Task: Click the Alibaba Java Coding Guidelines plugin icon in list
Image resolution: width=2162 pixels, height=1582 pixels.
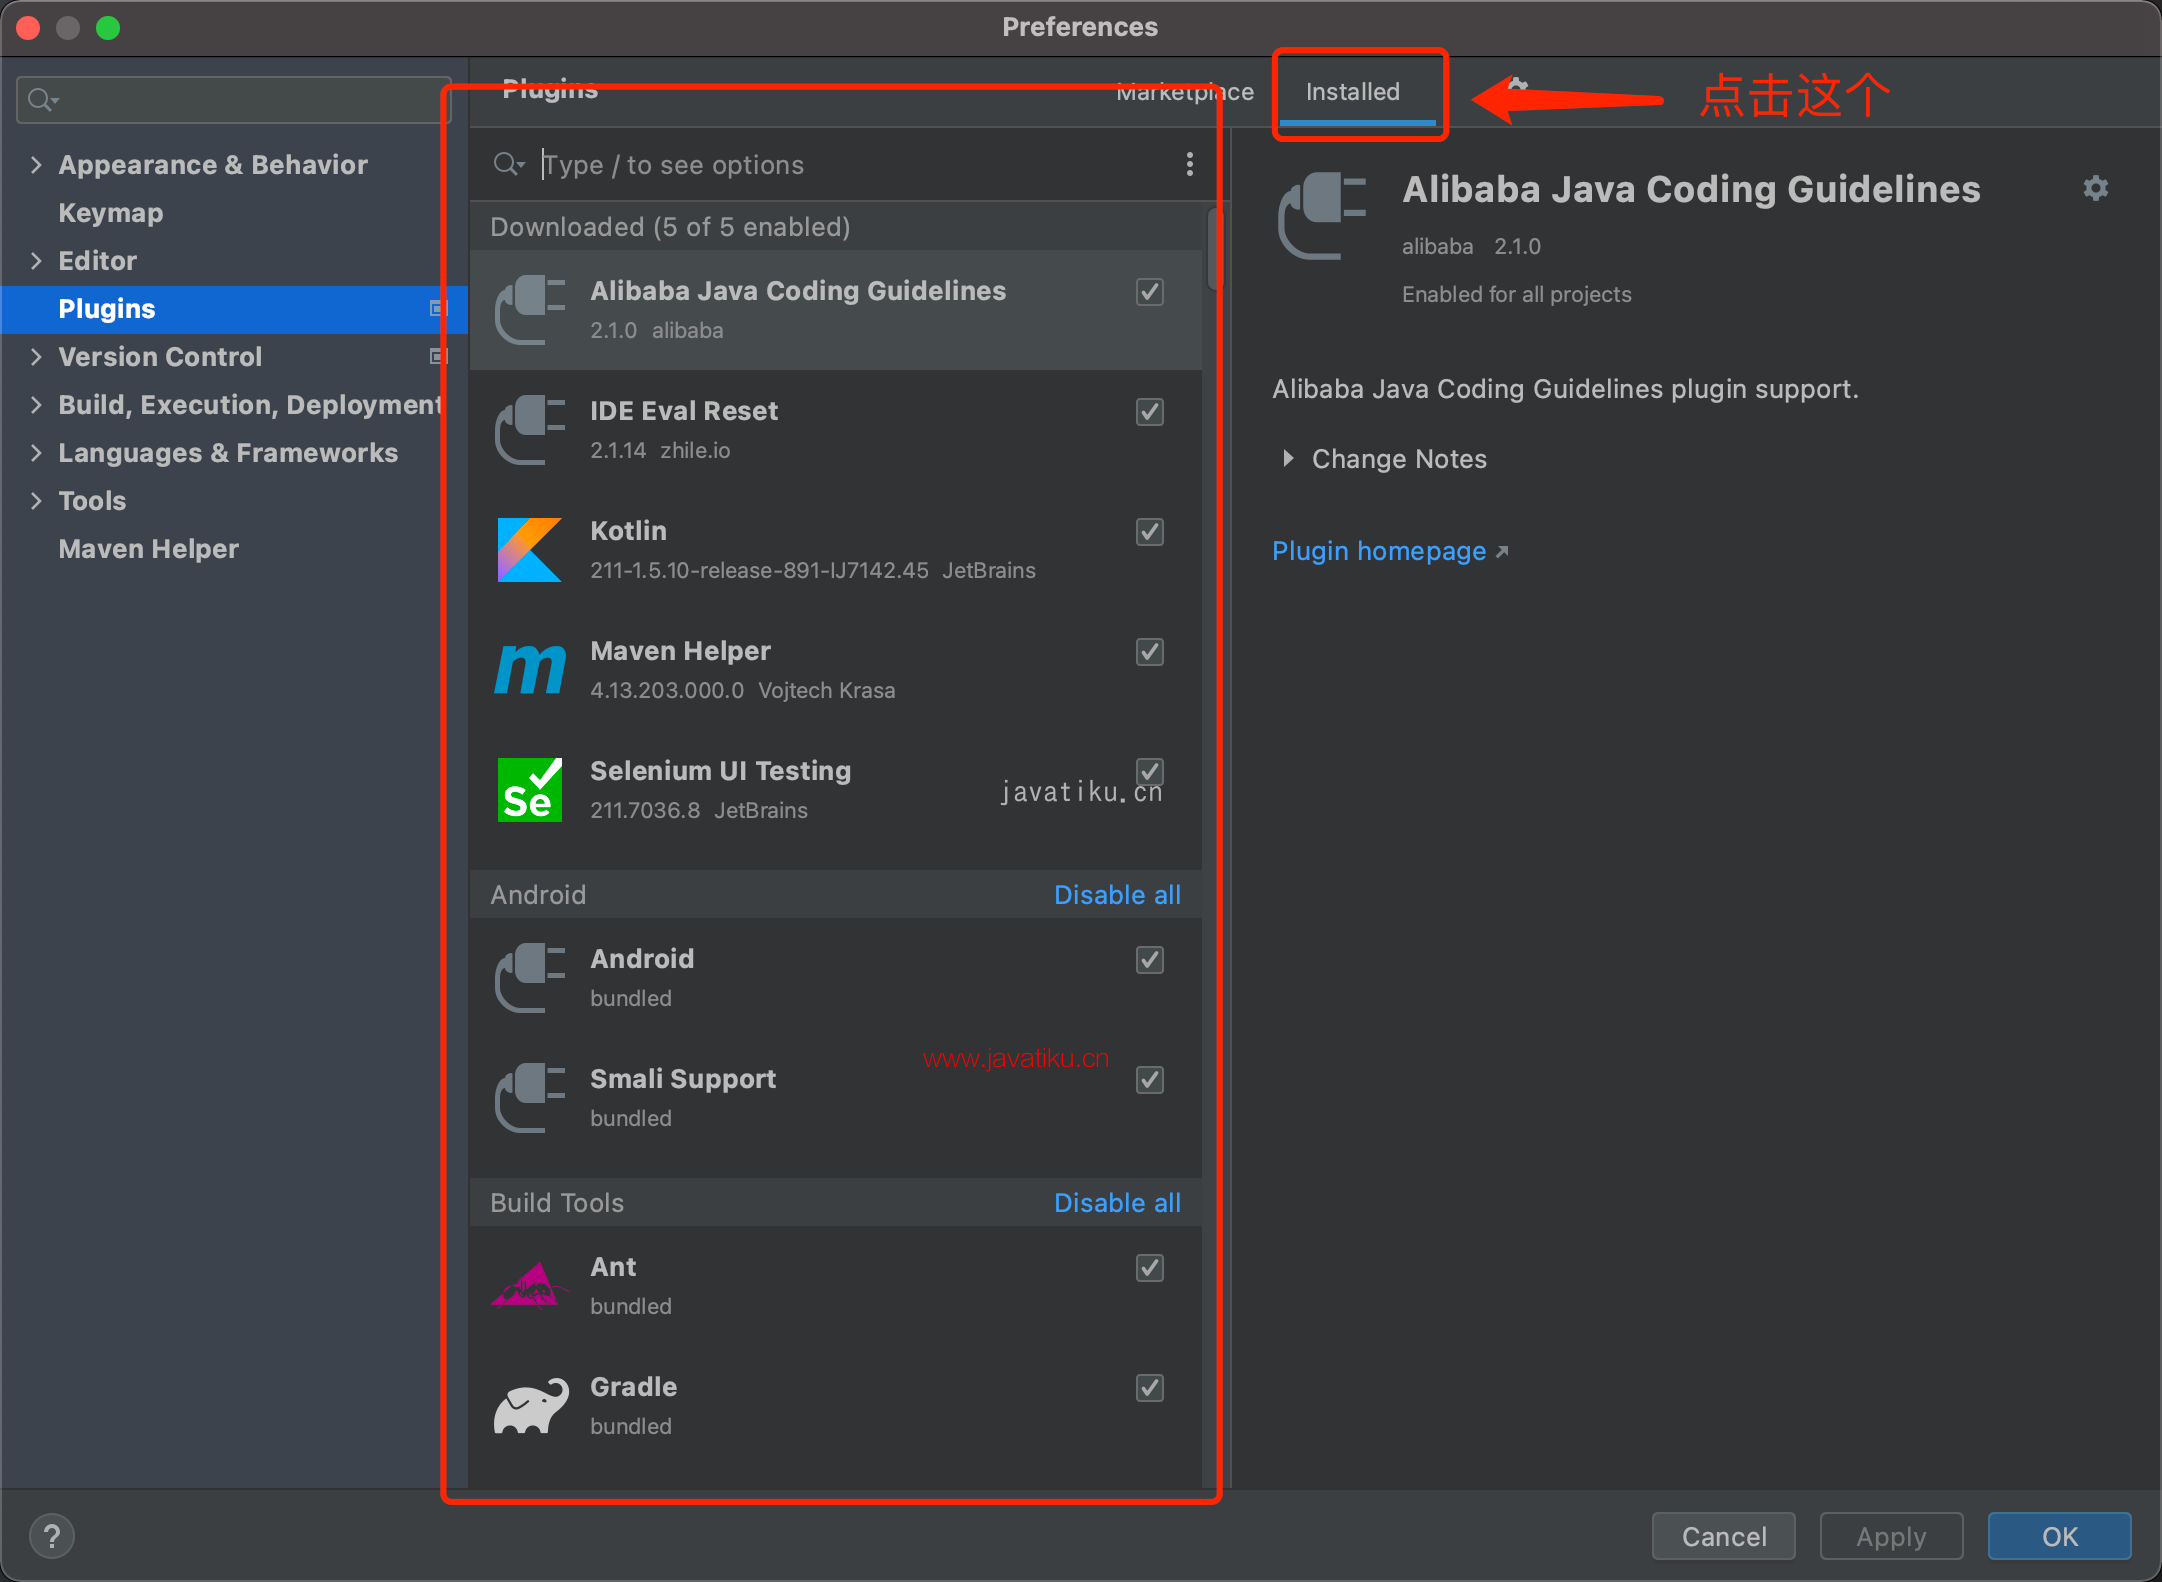Action: pyautogui.click(x=530, y=310)
